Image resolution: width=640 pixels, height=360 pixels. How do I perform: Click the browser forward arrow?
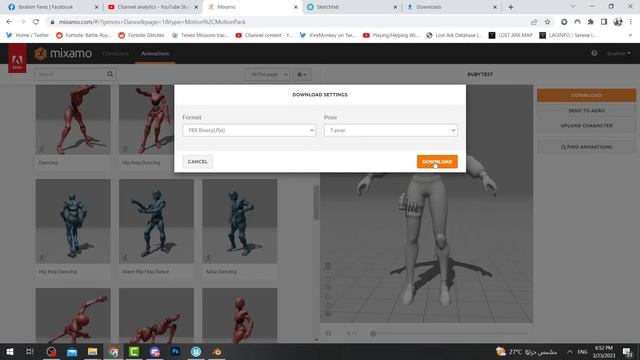coord(22,22)
